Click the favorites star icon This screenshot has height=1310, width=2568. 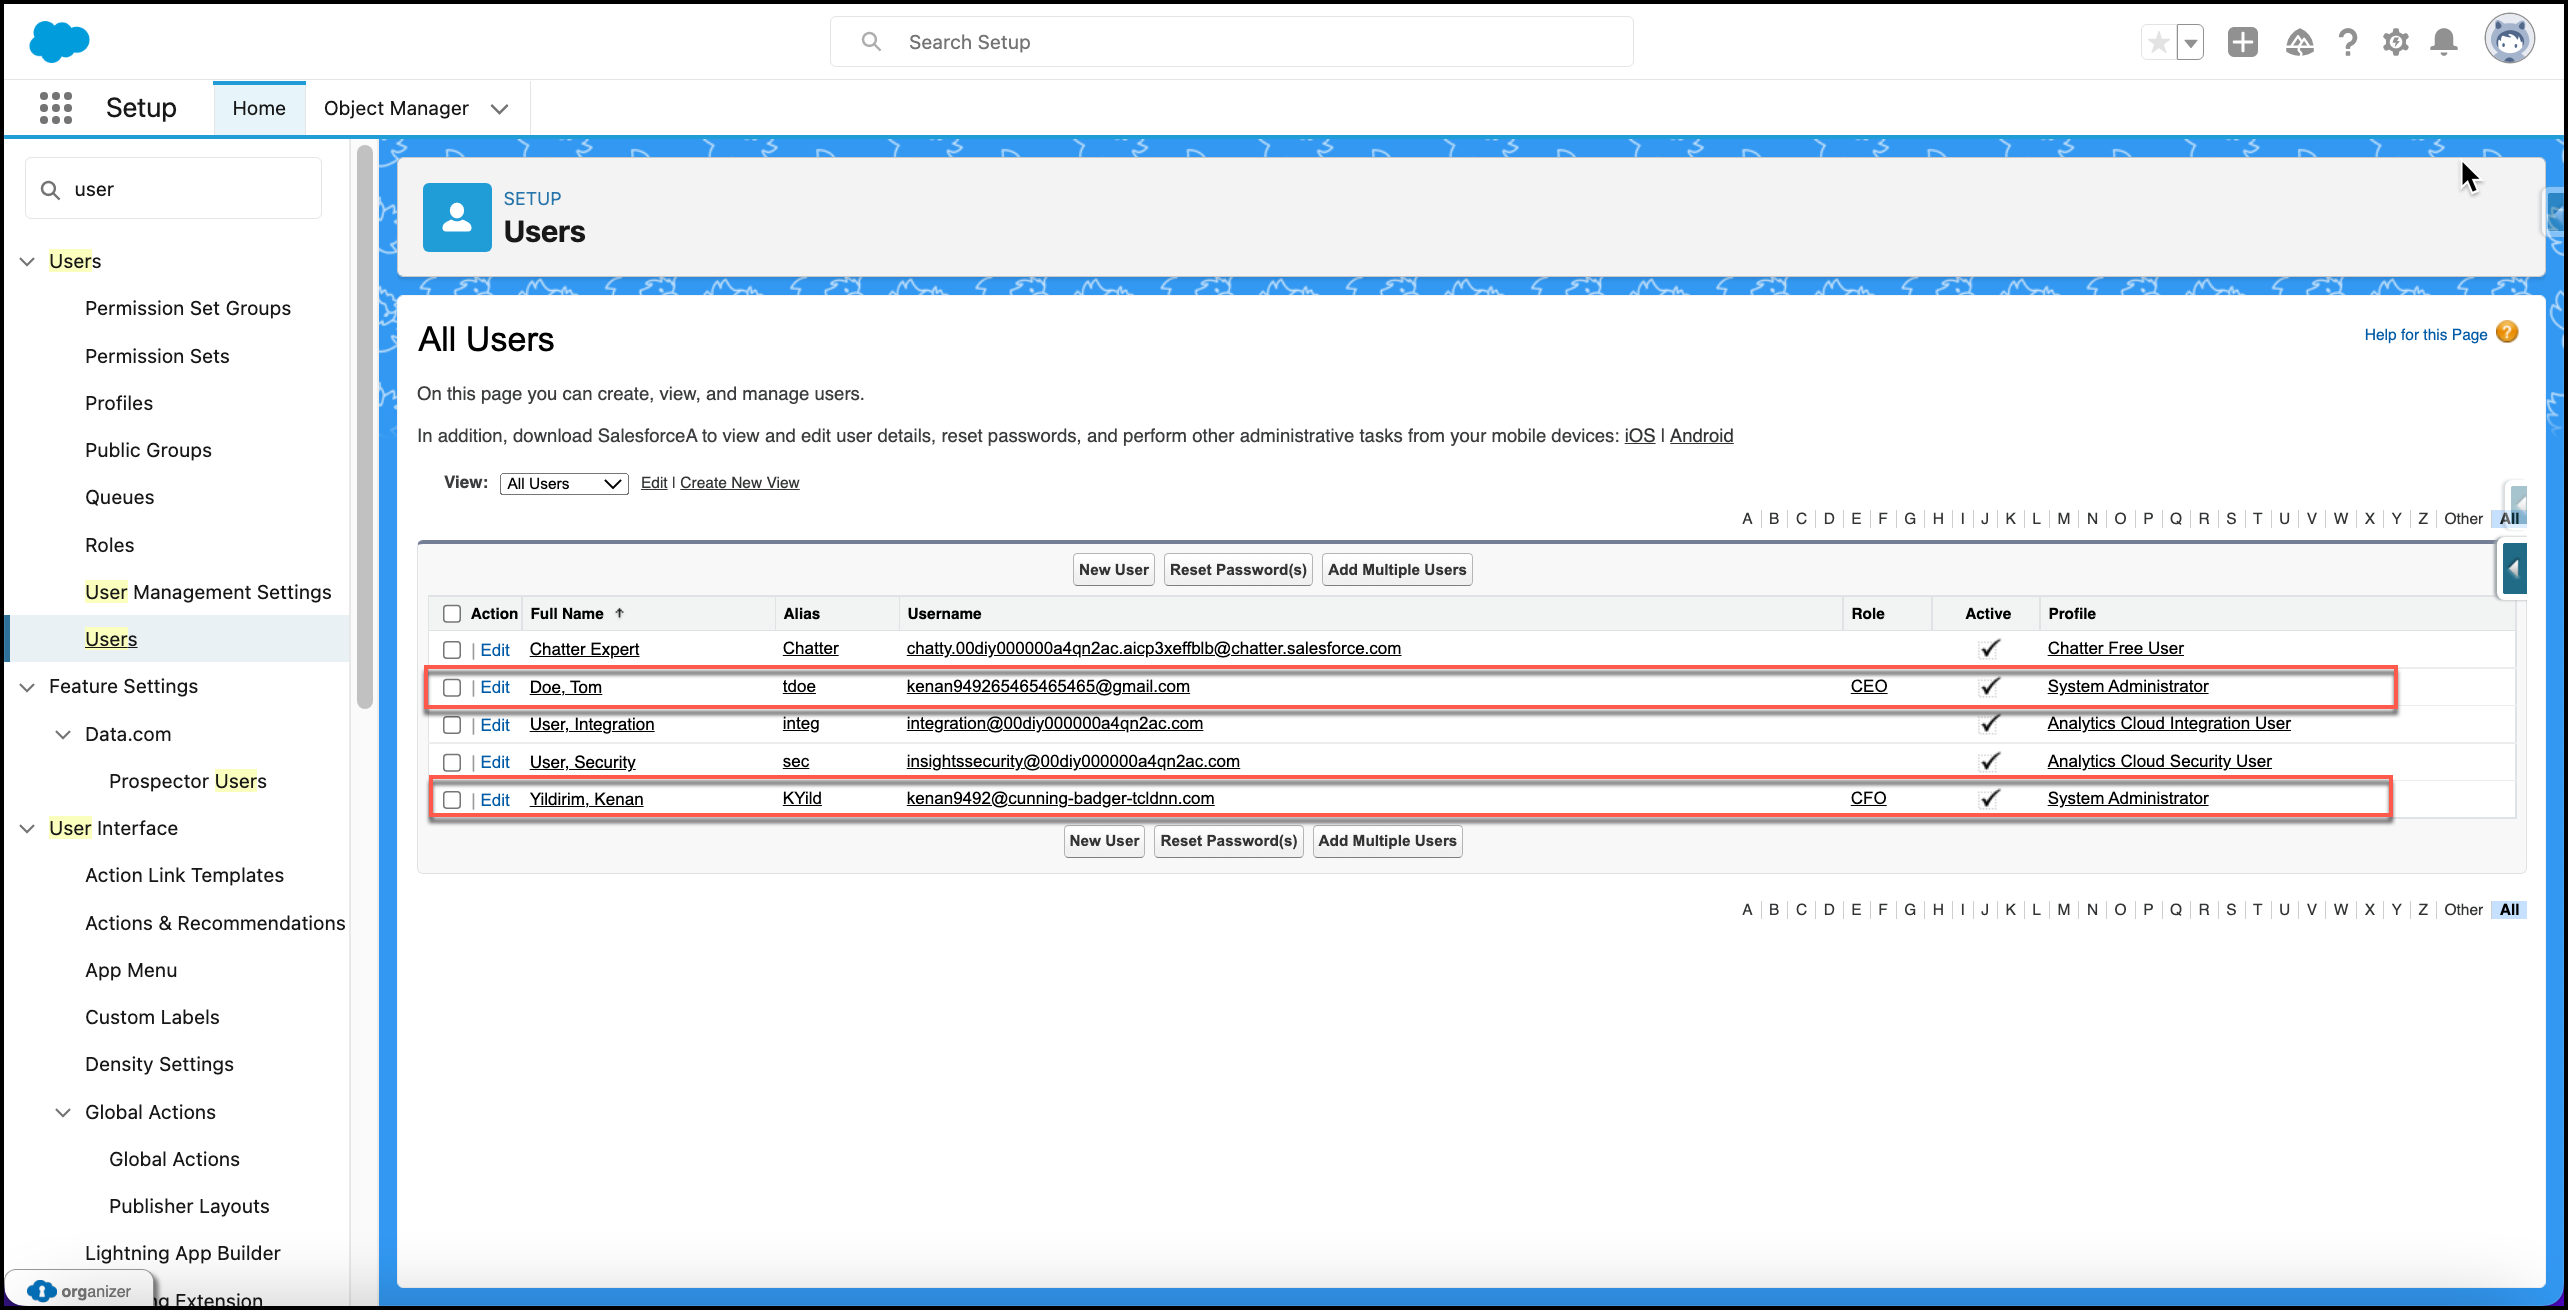pyautogui.click(x=2158, y=42)
